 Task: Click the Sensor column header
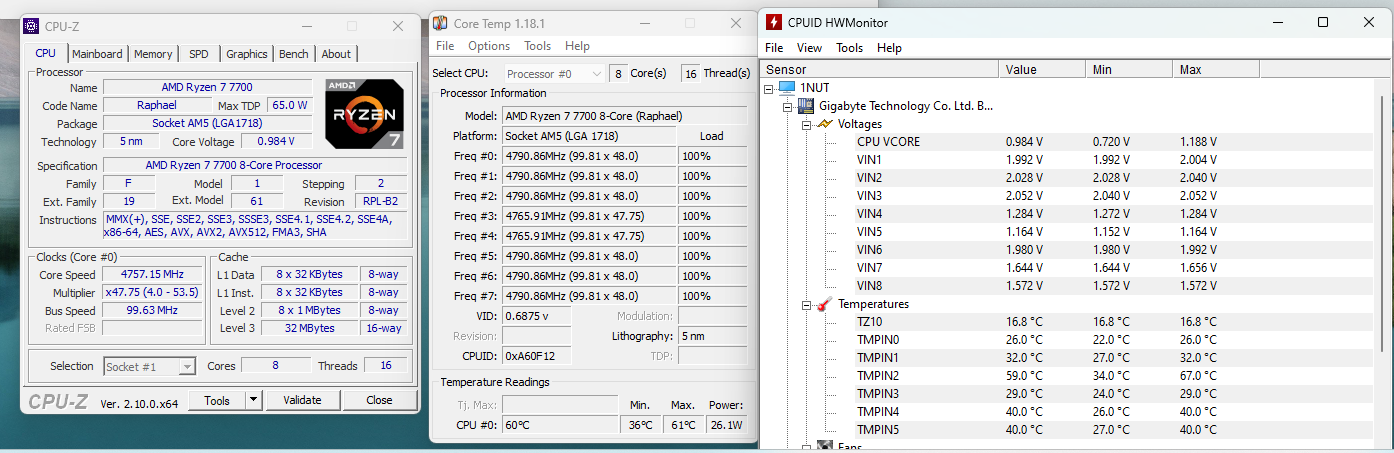(879, 70)
